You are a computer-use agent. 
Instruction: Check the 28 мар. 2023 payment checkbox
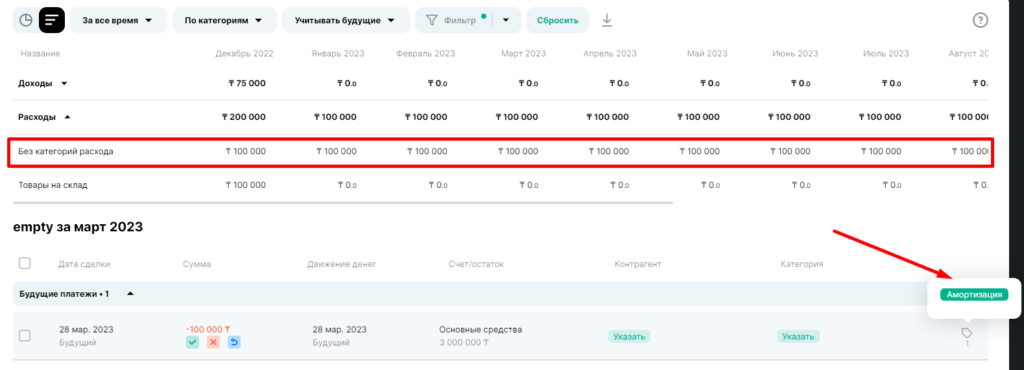[x=25, y=335]
